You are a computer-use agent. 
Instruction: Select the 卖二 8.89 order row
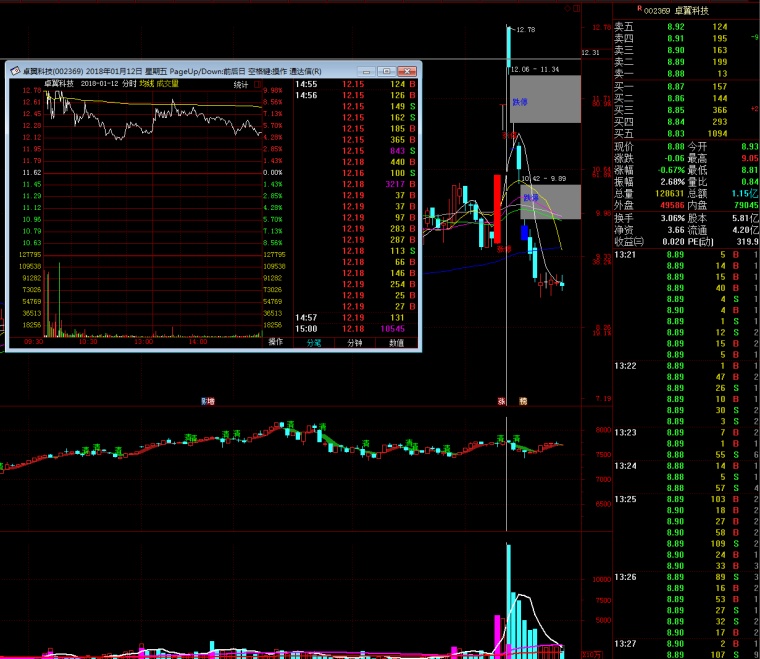click(x=685, y=62)
